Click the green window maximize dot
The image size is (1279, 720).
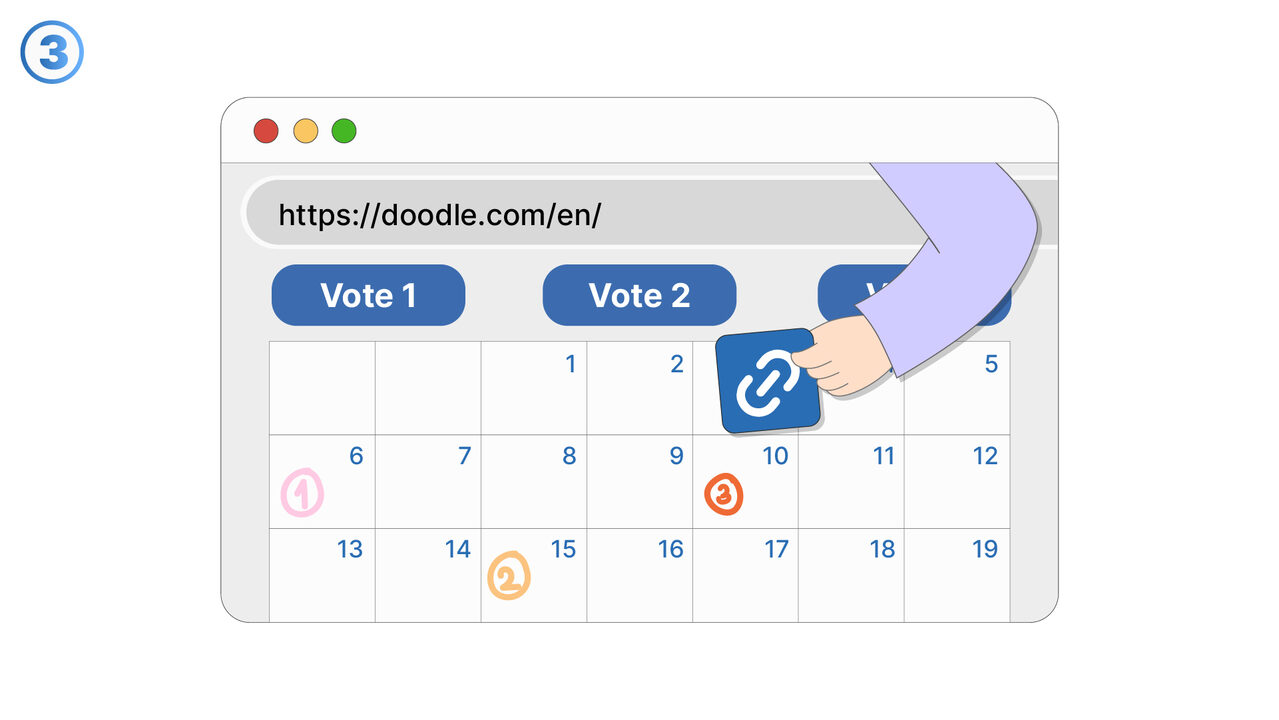(x=344, y=131)
